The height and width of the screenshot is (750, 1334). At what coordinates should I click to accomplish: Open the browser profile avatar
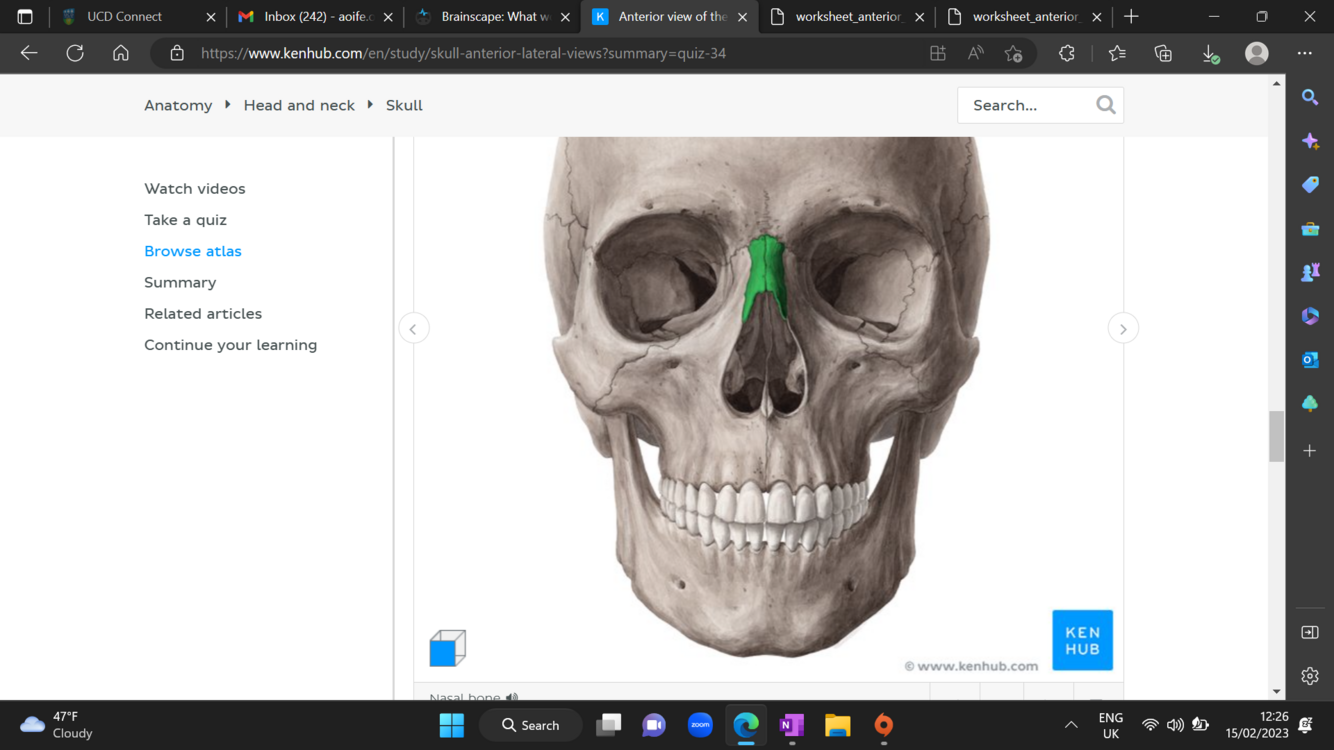coord(1257,53)
